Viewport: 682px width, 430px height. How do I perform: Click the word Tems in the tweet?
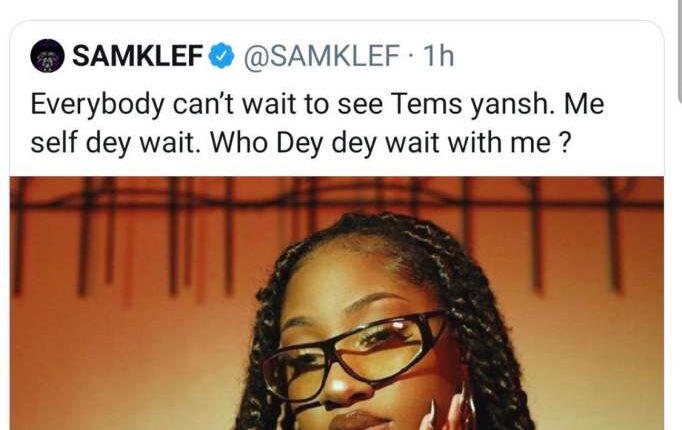tap(426, 104)
